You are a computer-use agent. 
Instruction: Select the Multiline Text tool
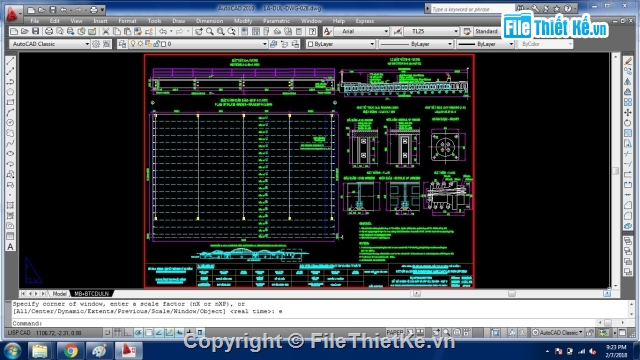(10, 247)
